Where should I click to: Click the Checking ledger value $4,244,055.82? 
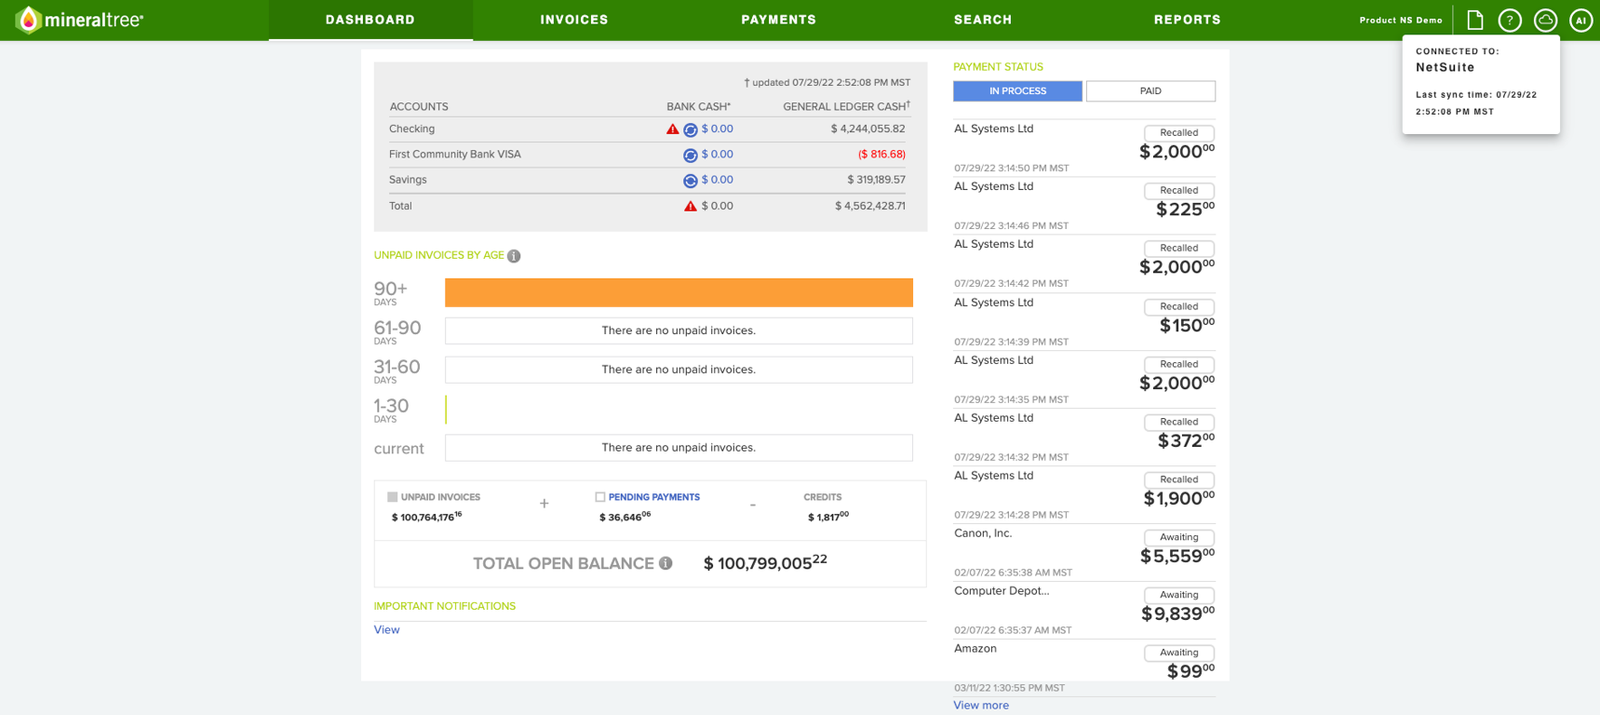pos(868,129)
